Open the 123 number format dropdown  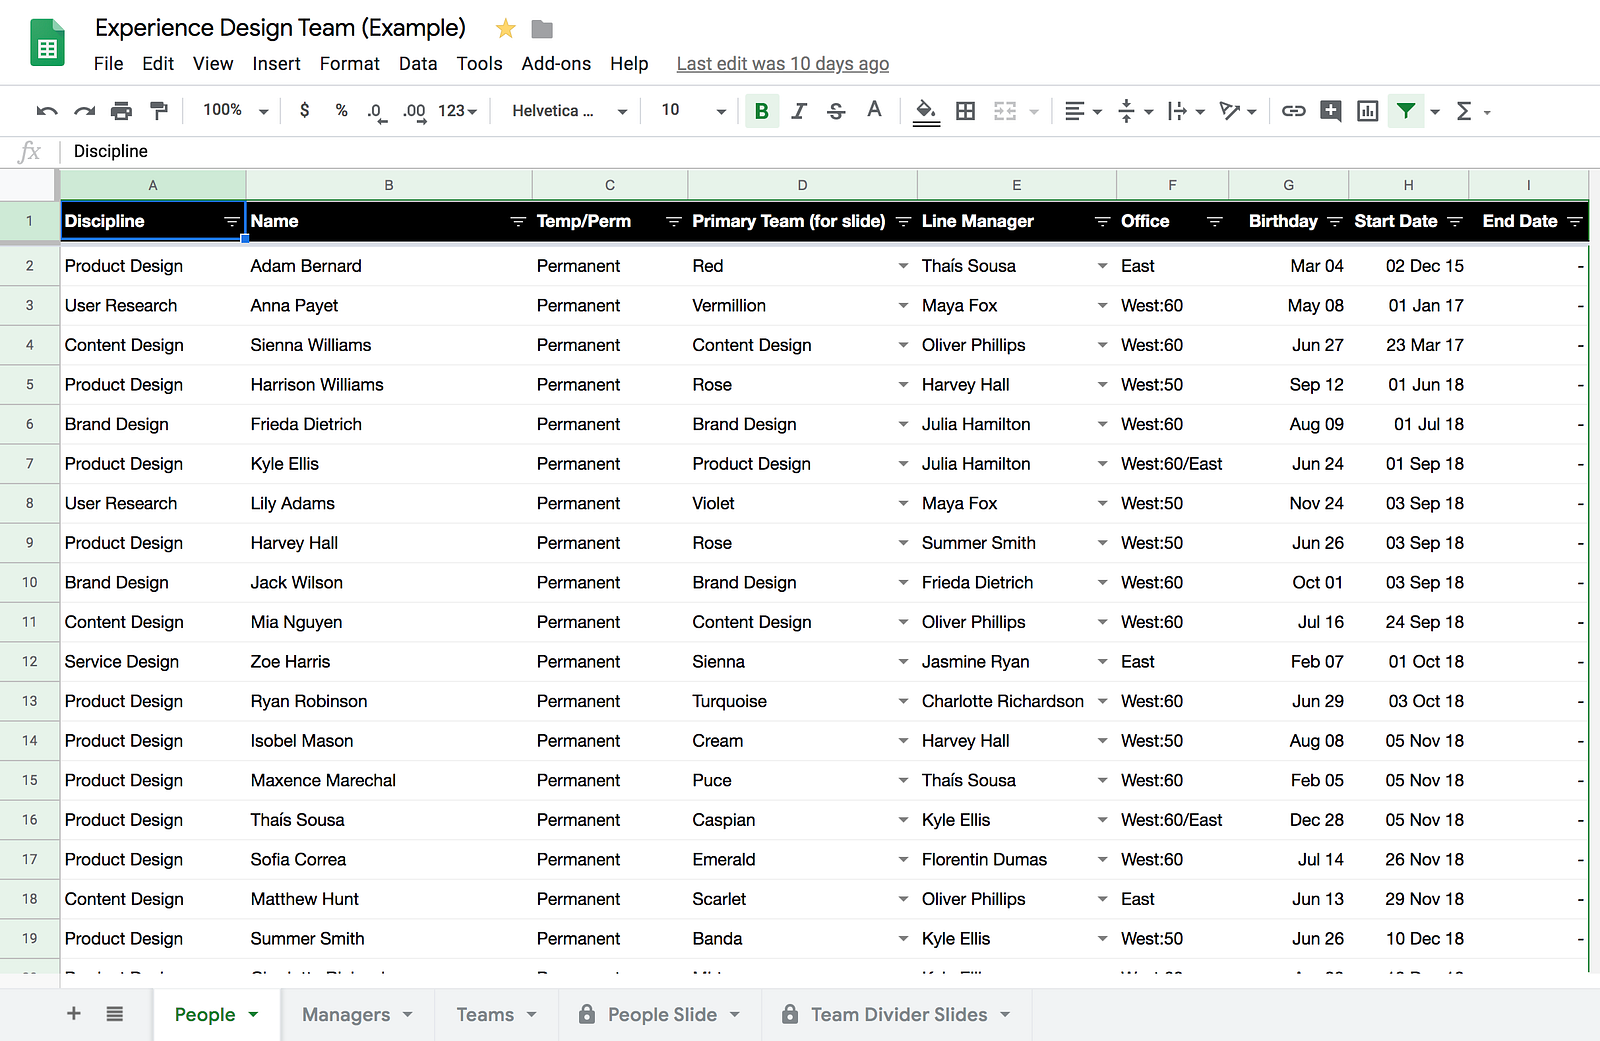(457, 111)
